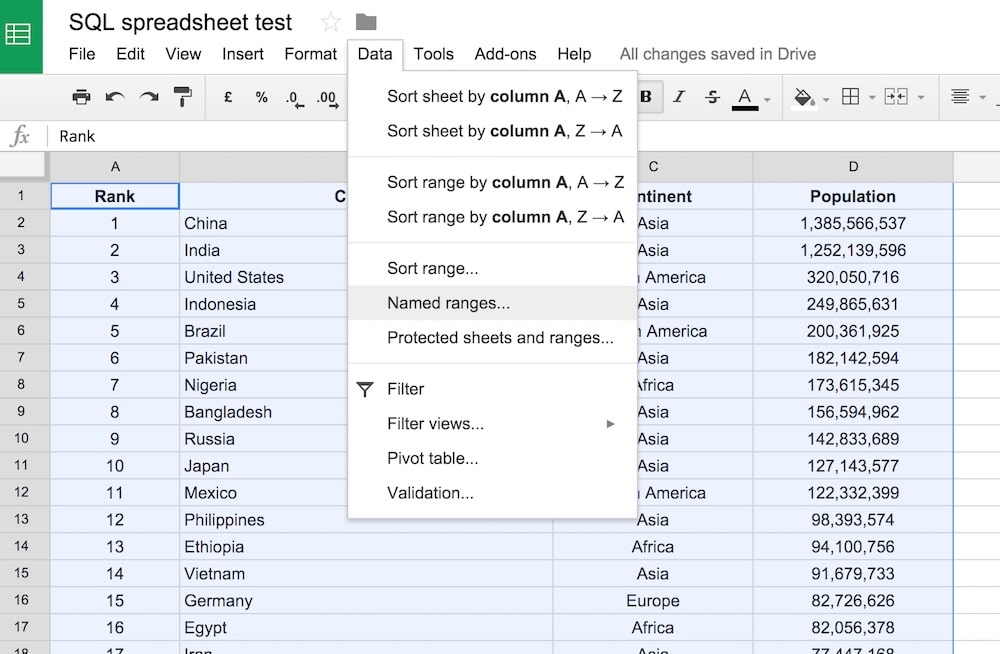The width and height of the screenshot is (1000, 654).
Task: Open the borders style dropdown arrow
Action: 873,97
